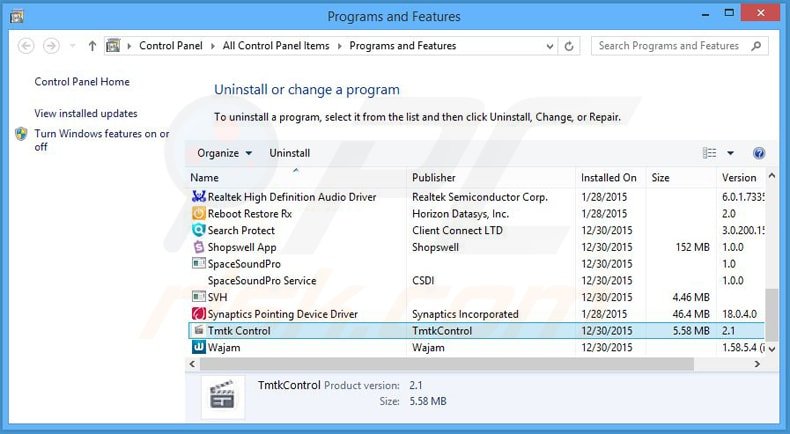Refresh the Programs and Features list

tap(569, 46)
